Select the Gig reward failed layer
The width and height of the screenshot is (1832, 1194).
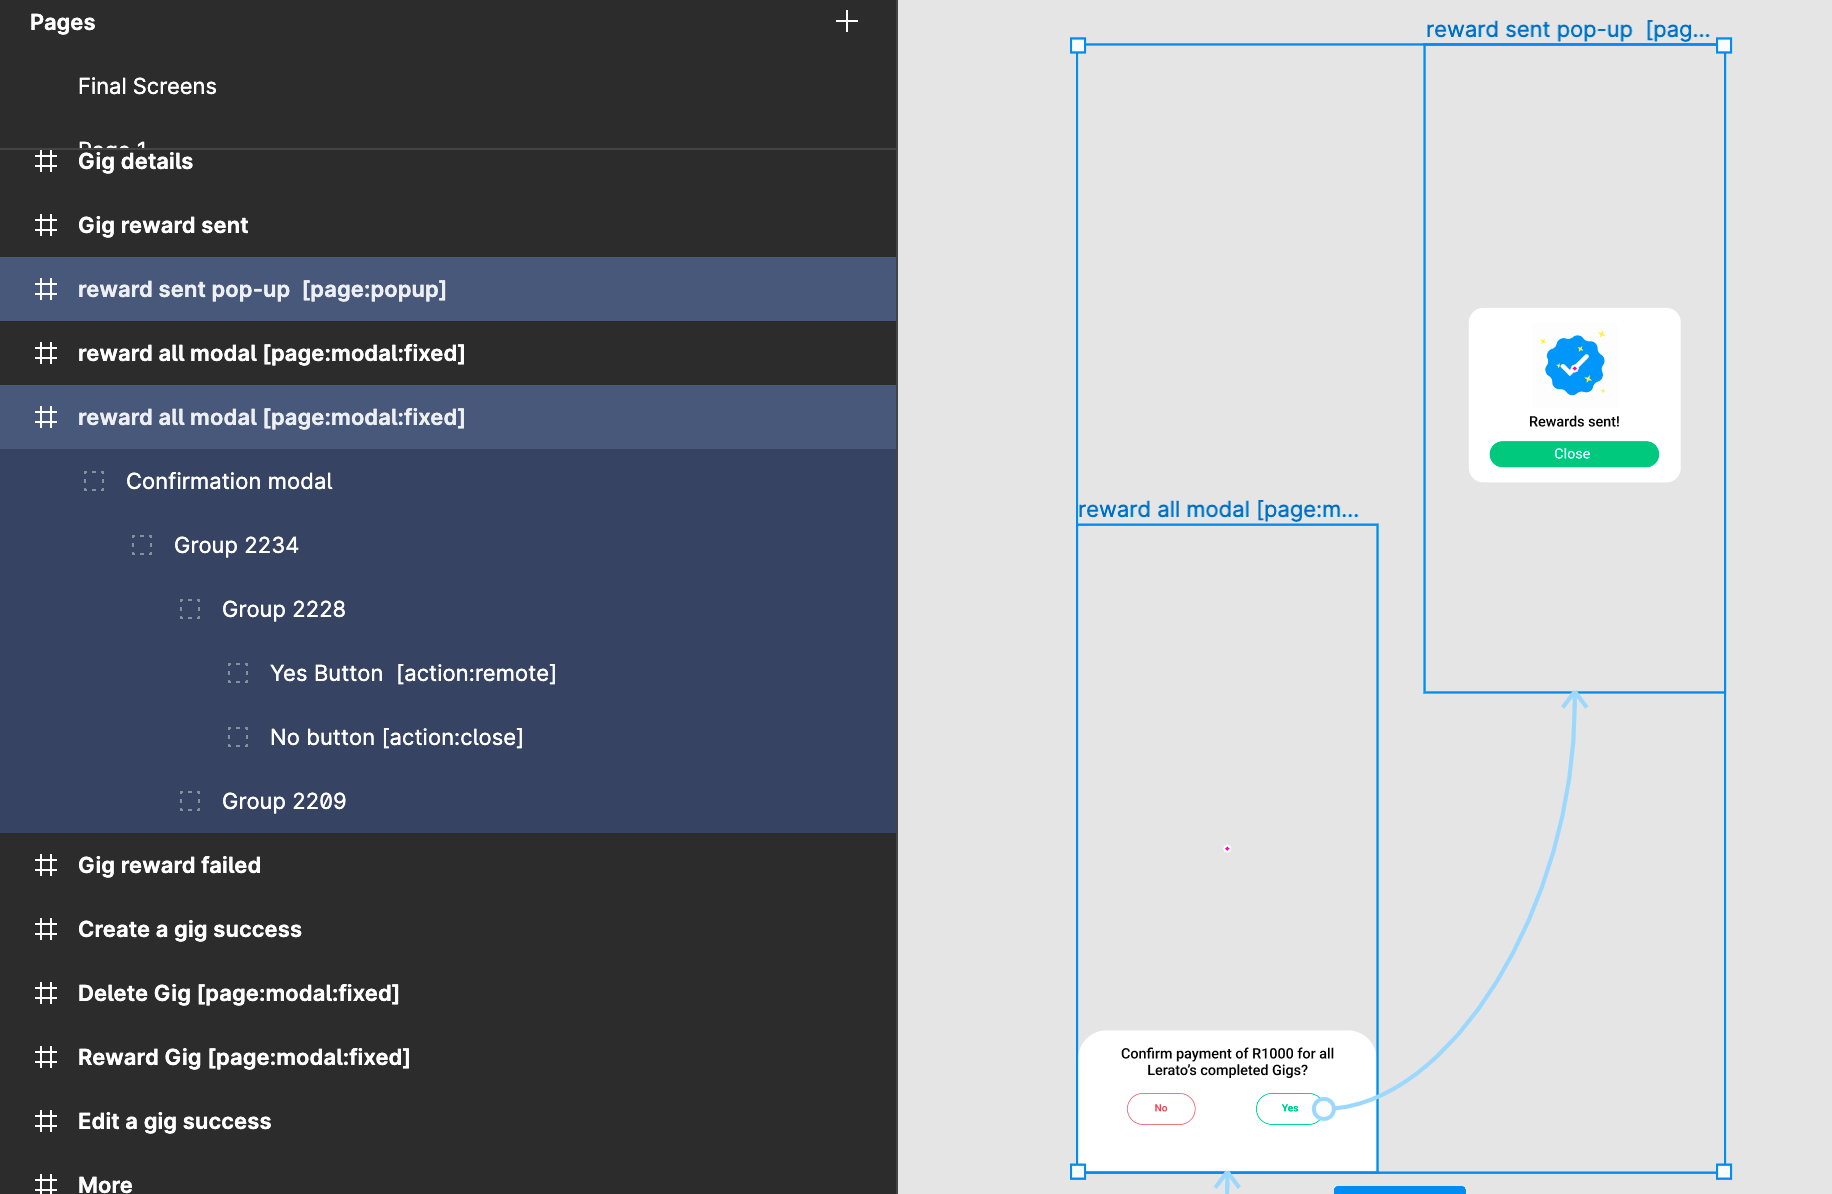448,865
